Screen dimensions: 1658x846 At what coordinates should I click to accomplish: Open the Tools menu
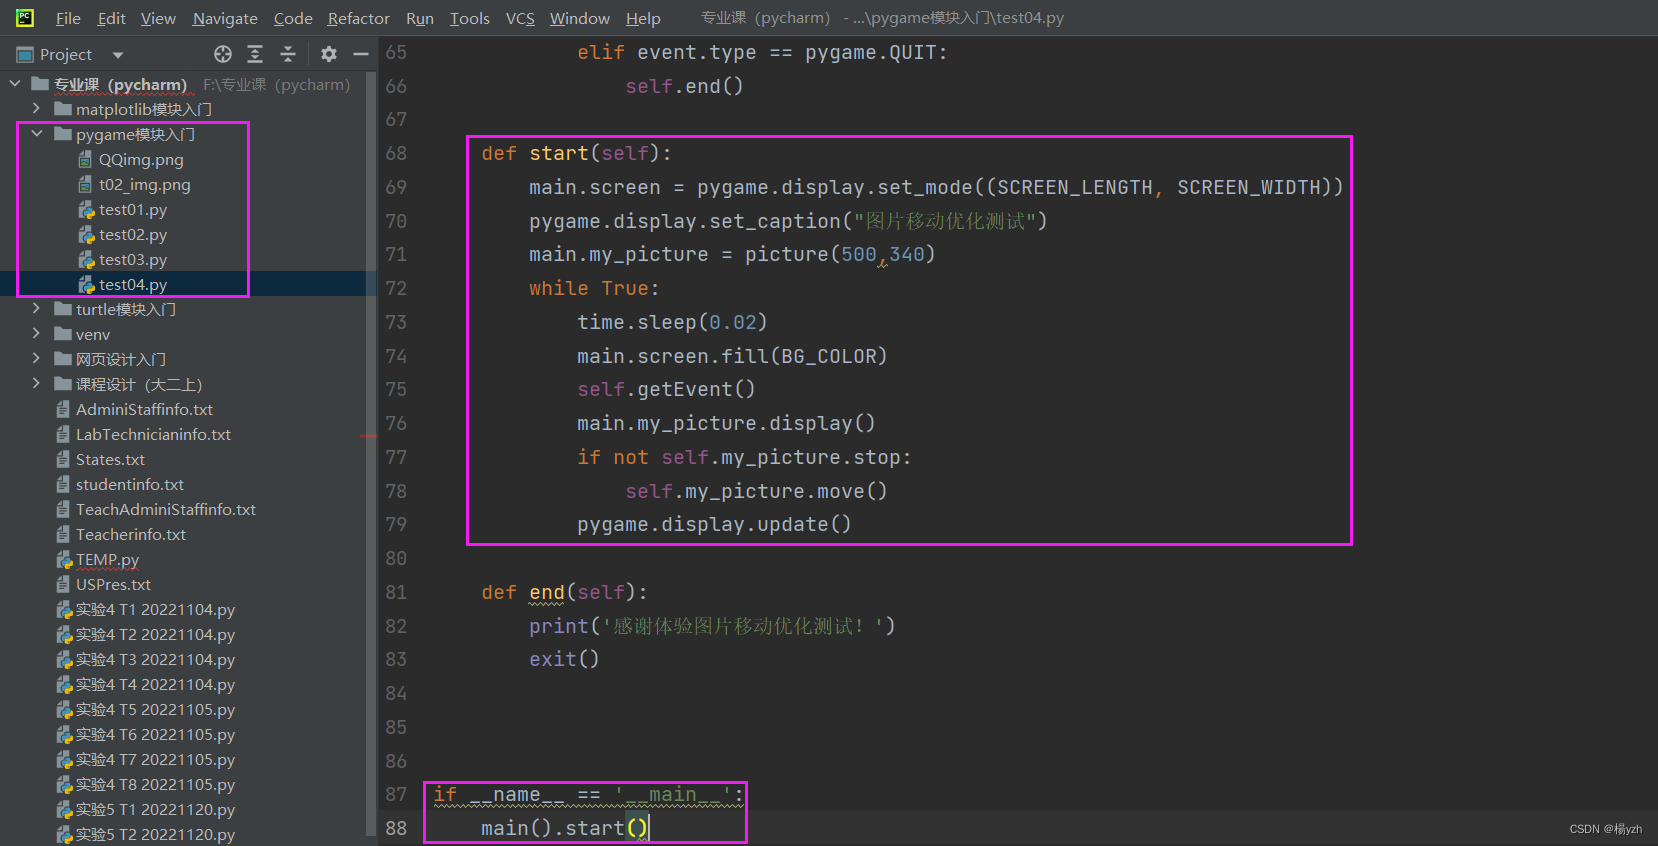pyautogui.click(x=469, y=18)
